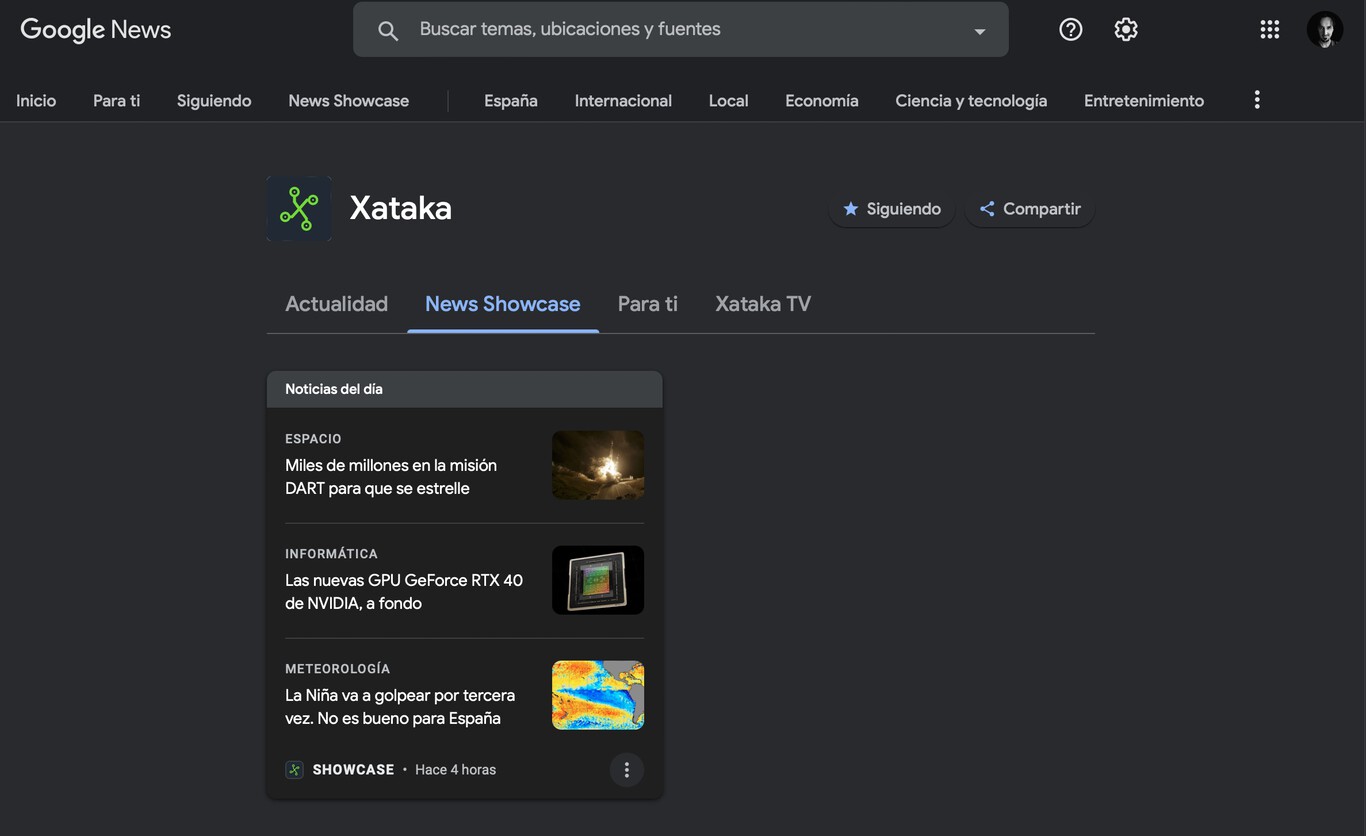Viewport: 1366px width, 836px height.
Task: Click the rocket launch article thumbnail
Action: [x=597, y=464]
